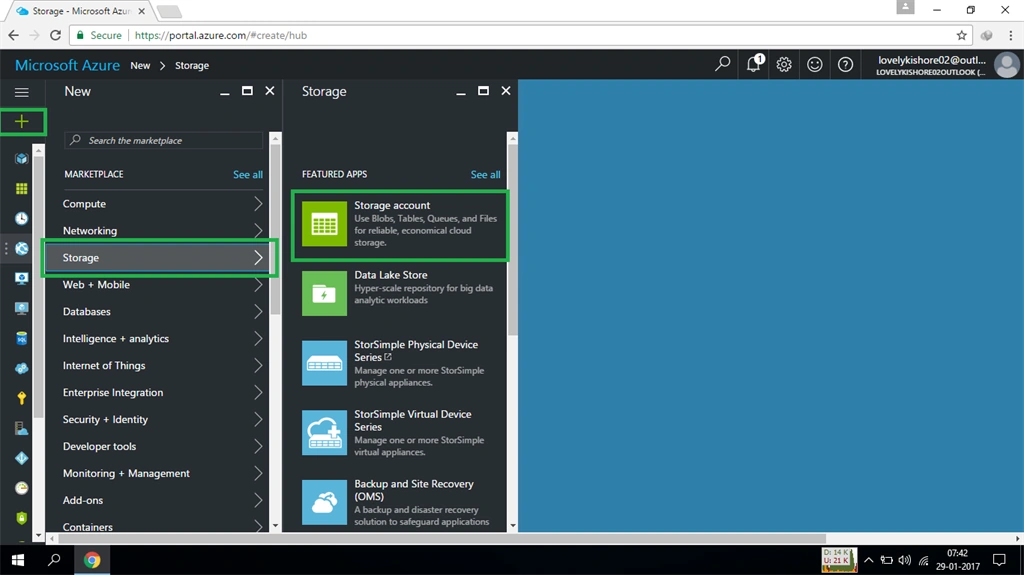Viewport: 1024px width, 575px height.
Task: Select the Storage account featured app
Action: (x=400, y=225)
